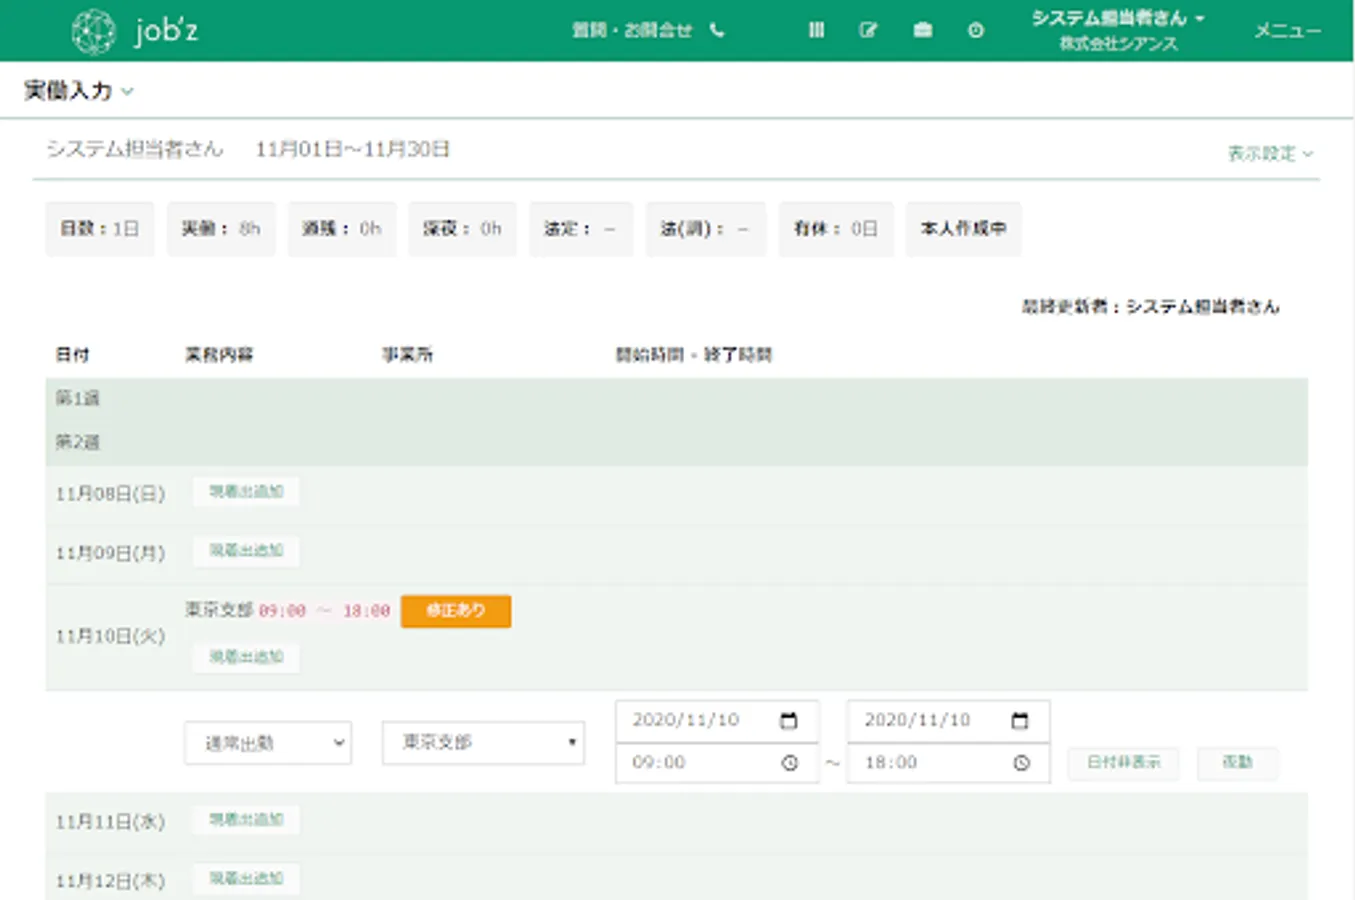Viewport: 1355px width, 900px height.
Task: Click the 業務内容 column header
Action: pos(219,355)
